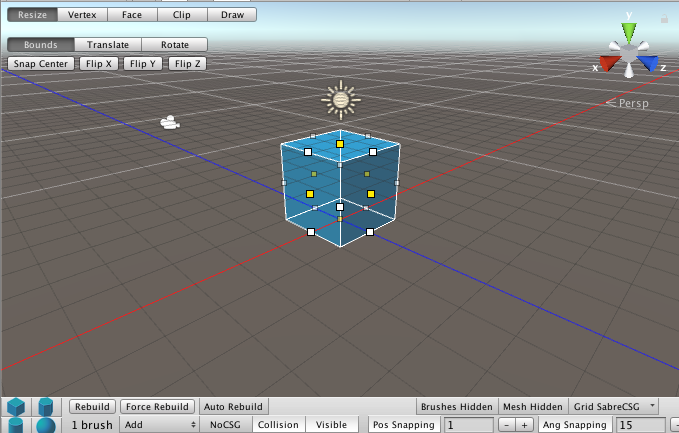Toggle Pos Snapping
The height and width of the screenshot is (433, 679).
[404, 425]
